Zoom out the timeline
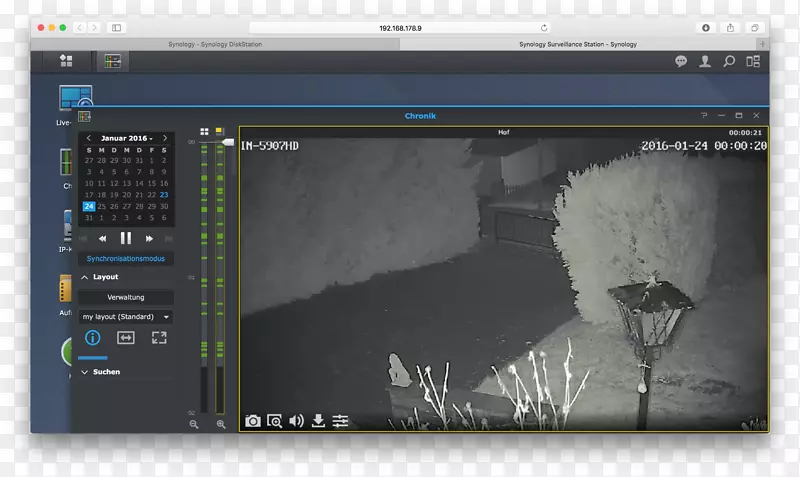800x477 pixels. (x=194, y=424)
